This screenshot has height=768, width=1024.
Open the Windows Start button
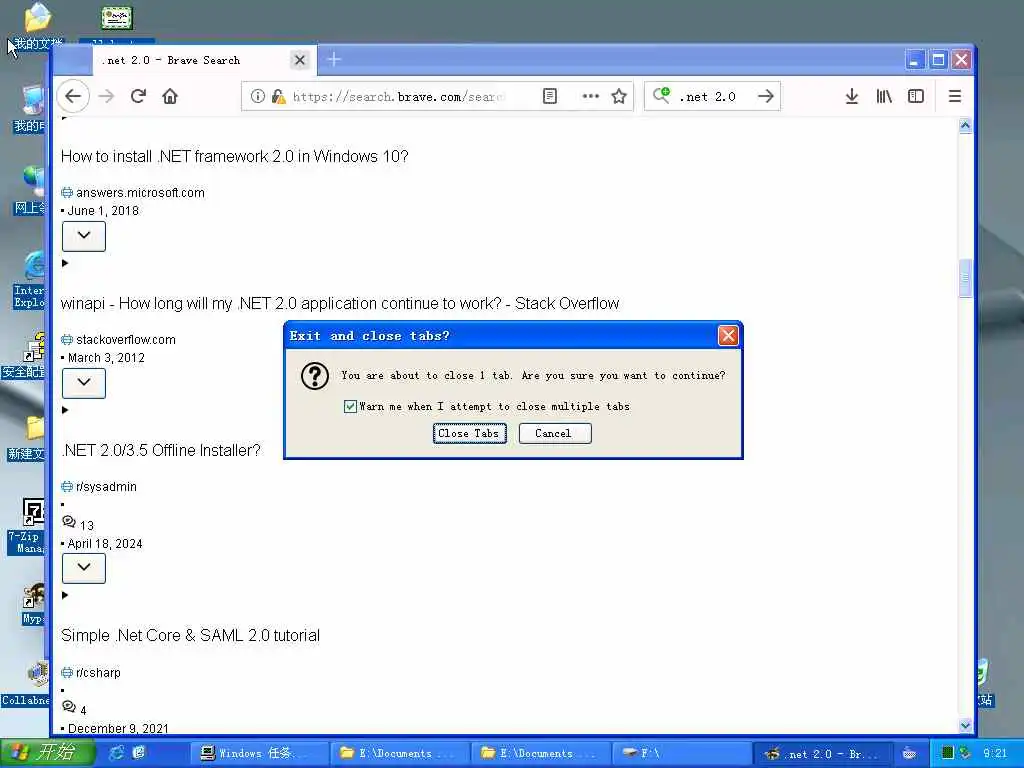(x=47, y=753)
